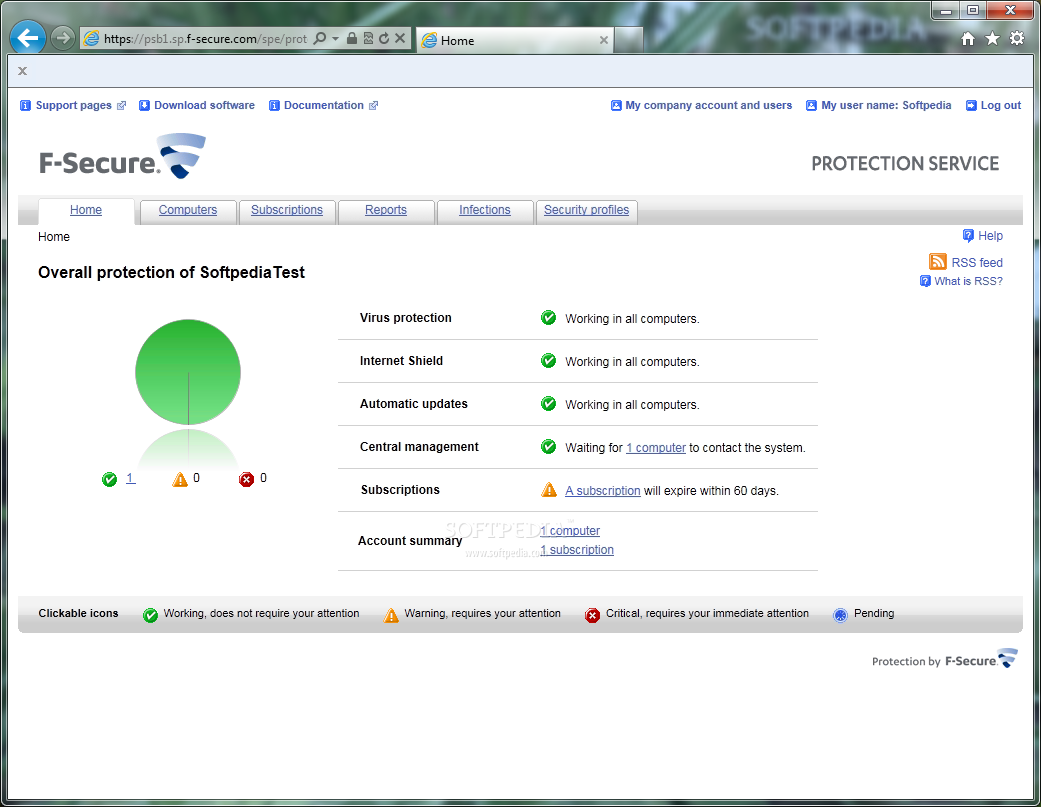1041x807 pixels.
Task: Open Support pages link
Action: [74, 106]
